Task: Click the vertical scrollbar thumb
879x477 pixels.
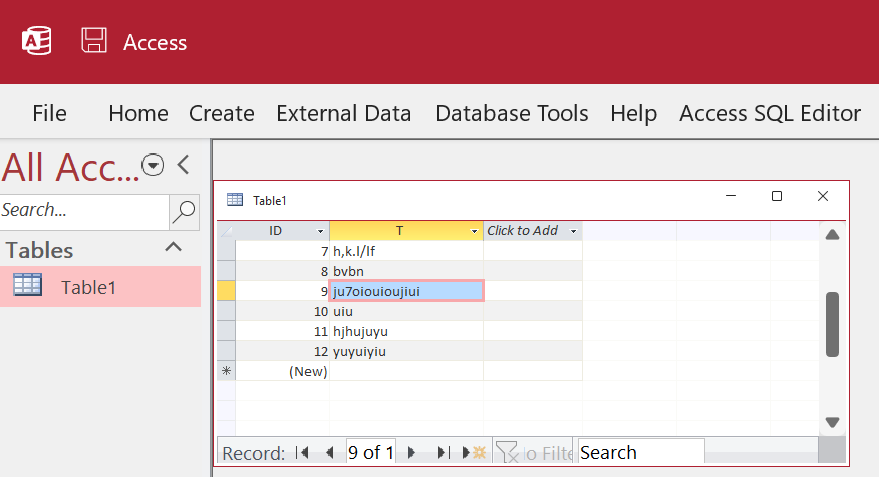Action: click(x=832, y=324)
